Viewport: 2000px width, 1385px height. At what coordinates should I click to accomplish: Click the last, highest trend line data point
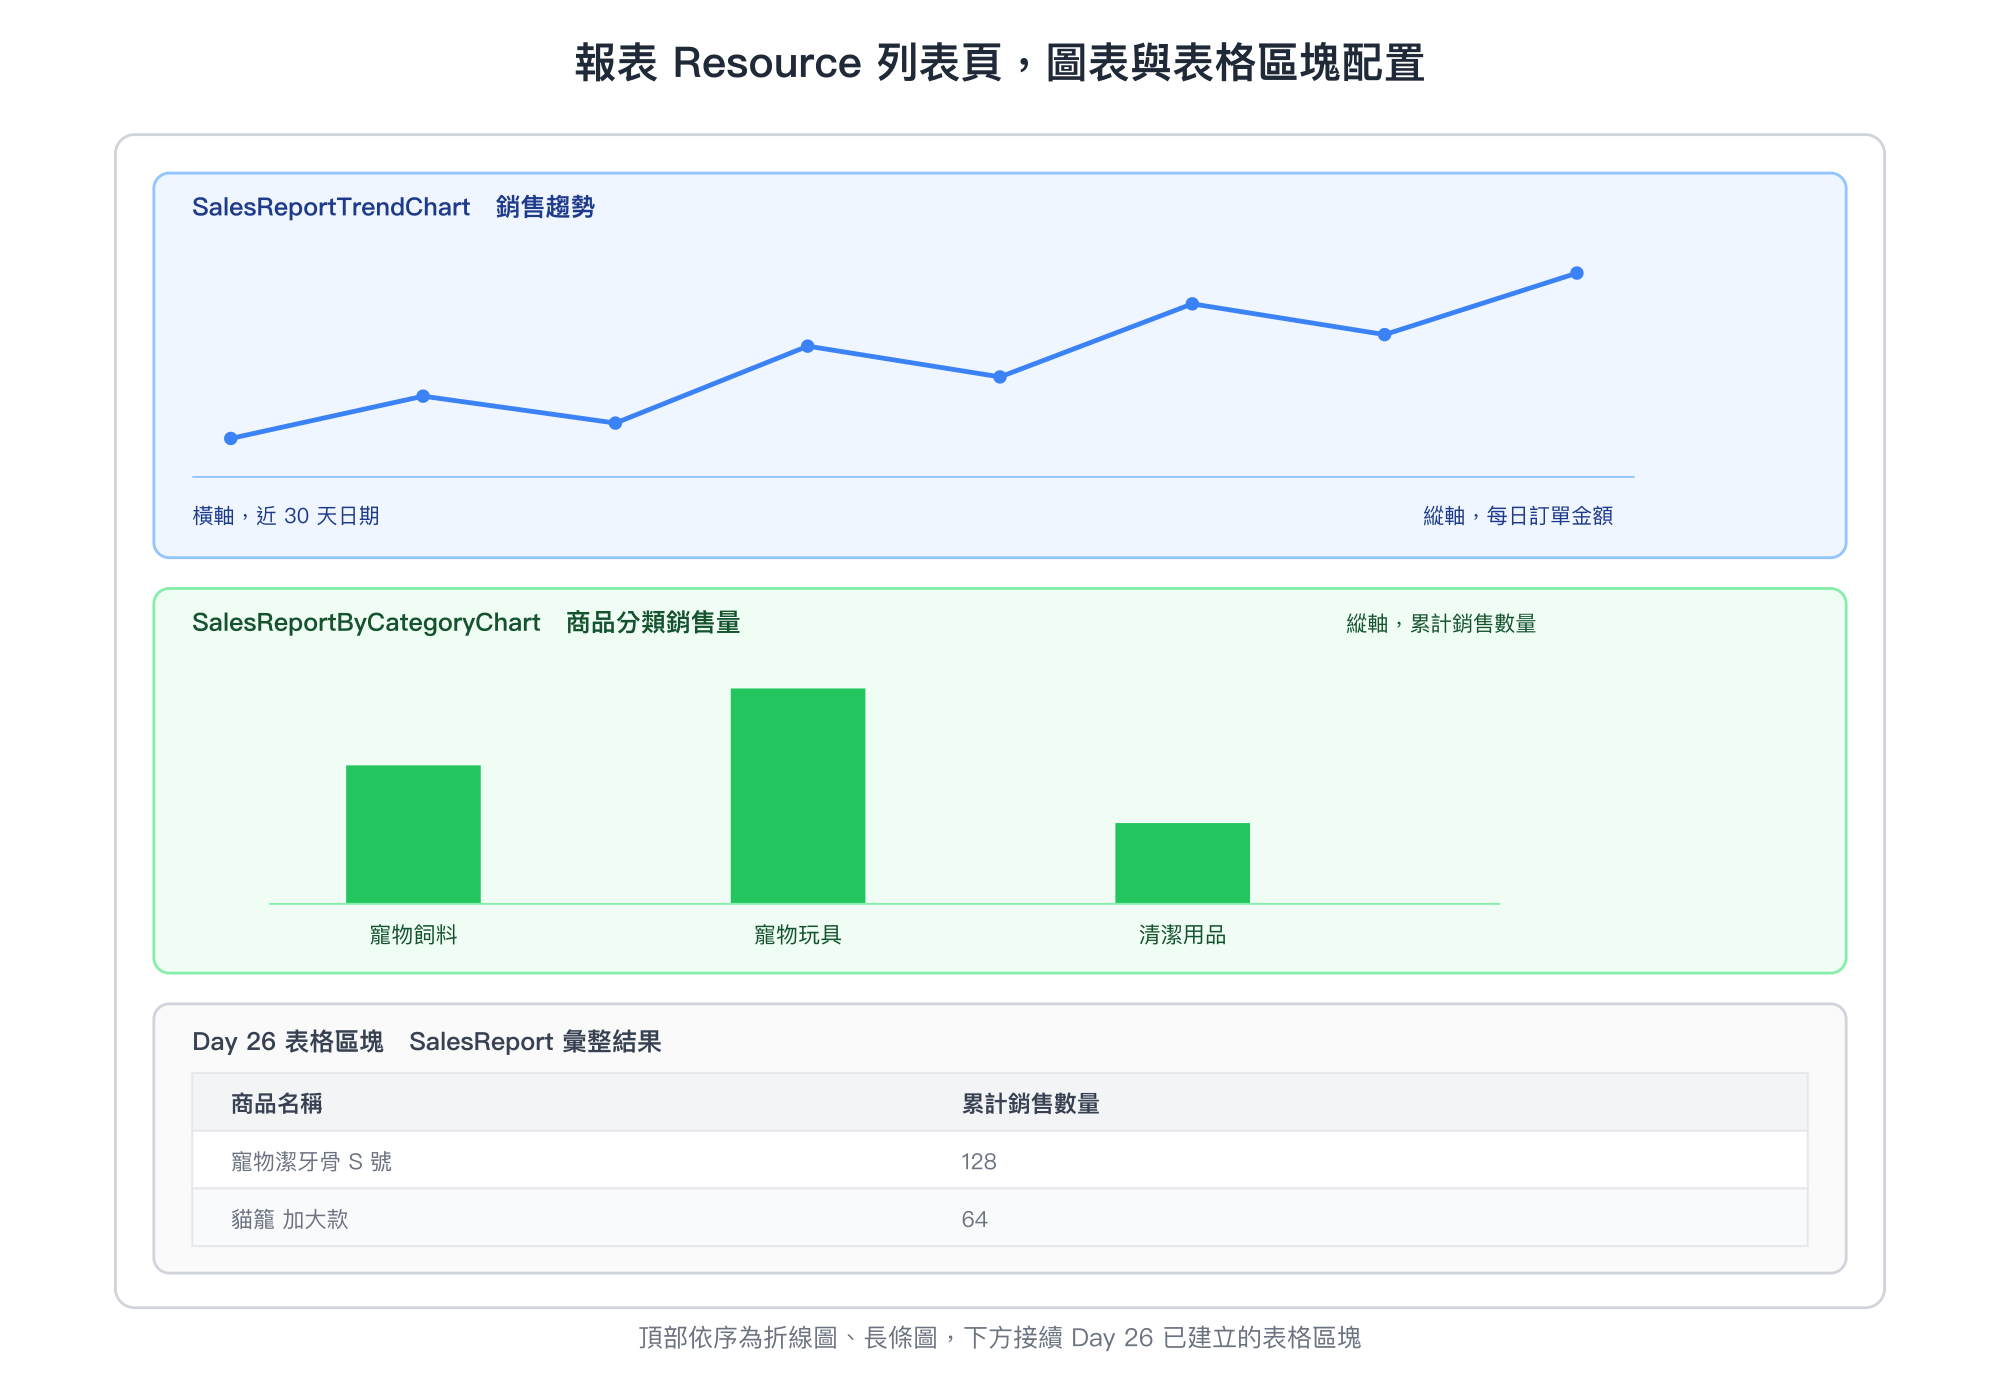click(1577, 273)
